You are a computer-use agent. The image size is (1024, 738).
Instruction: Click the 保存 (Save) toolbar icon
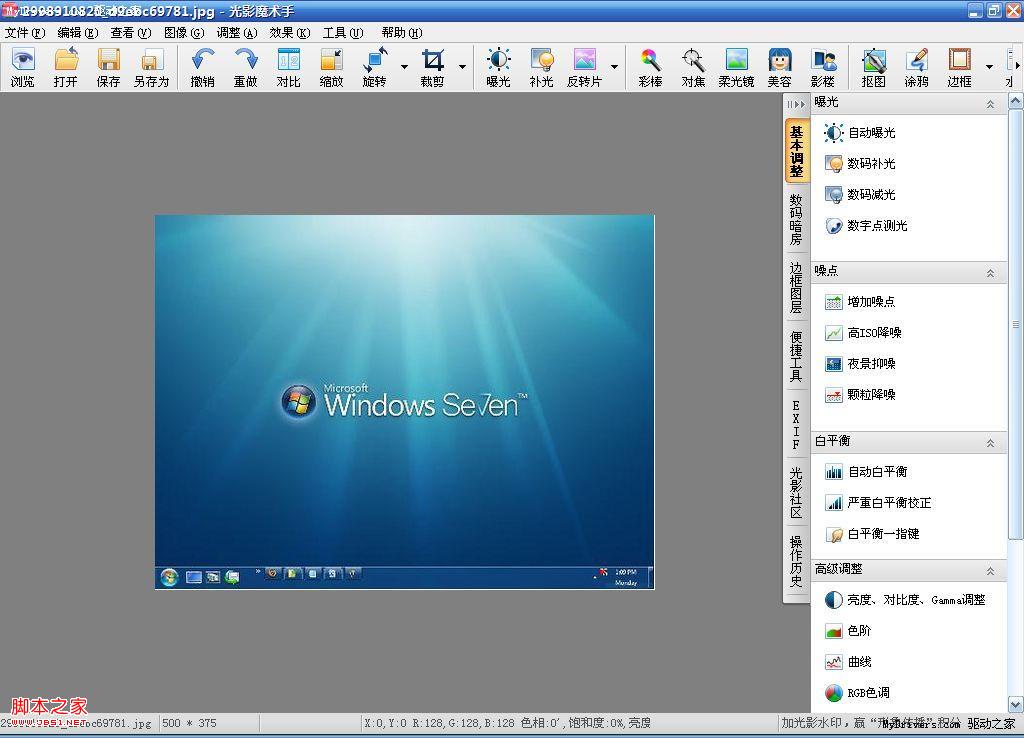(x=108, y=67)
